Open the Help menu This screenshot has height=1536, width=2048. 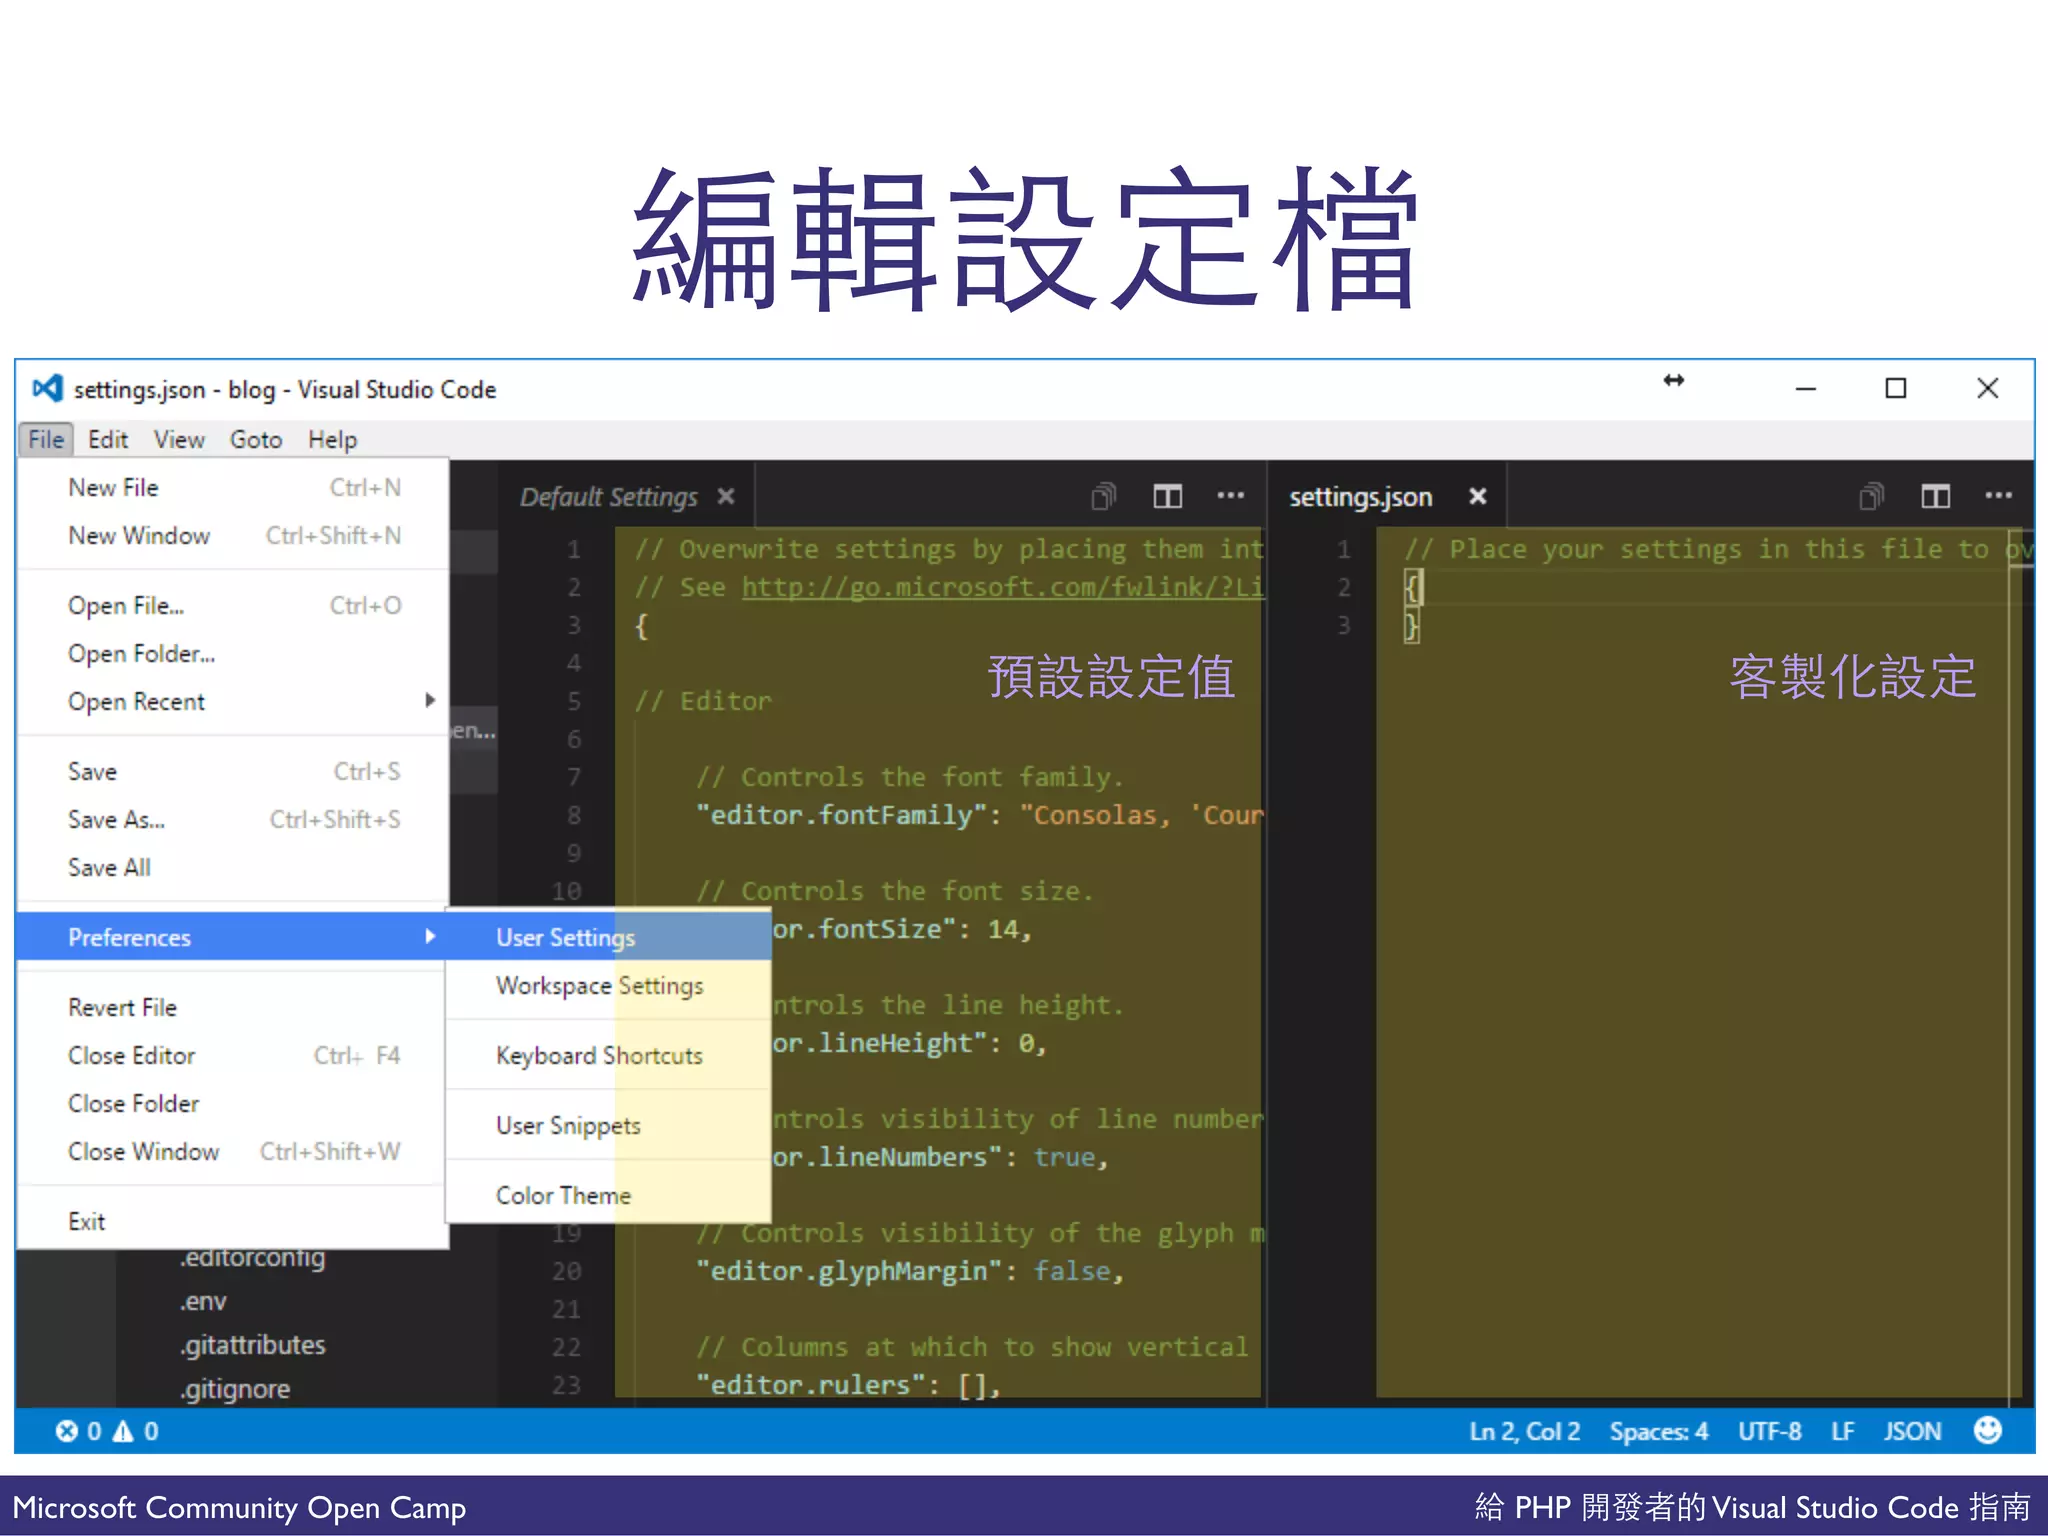(332, 439)
